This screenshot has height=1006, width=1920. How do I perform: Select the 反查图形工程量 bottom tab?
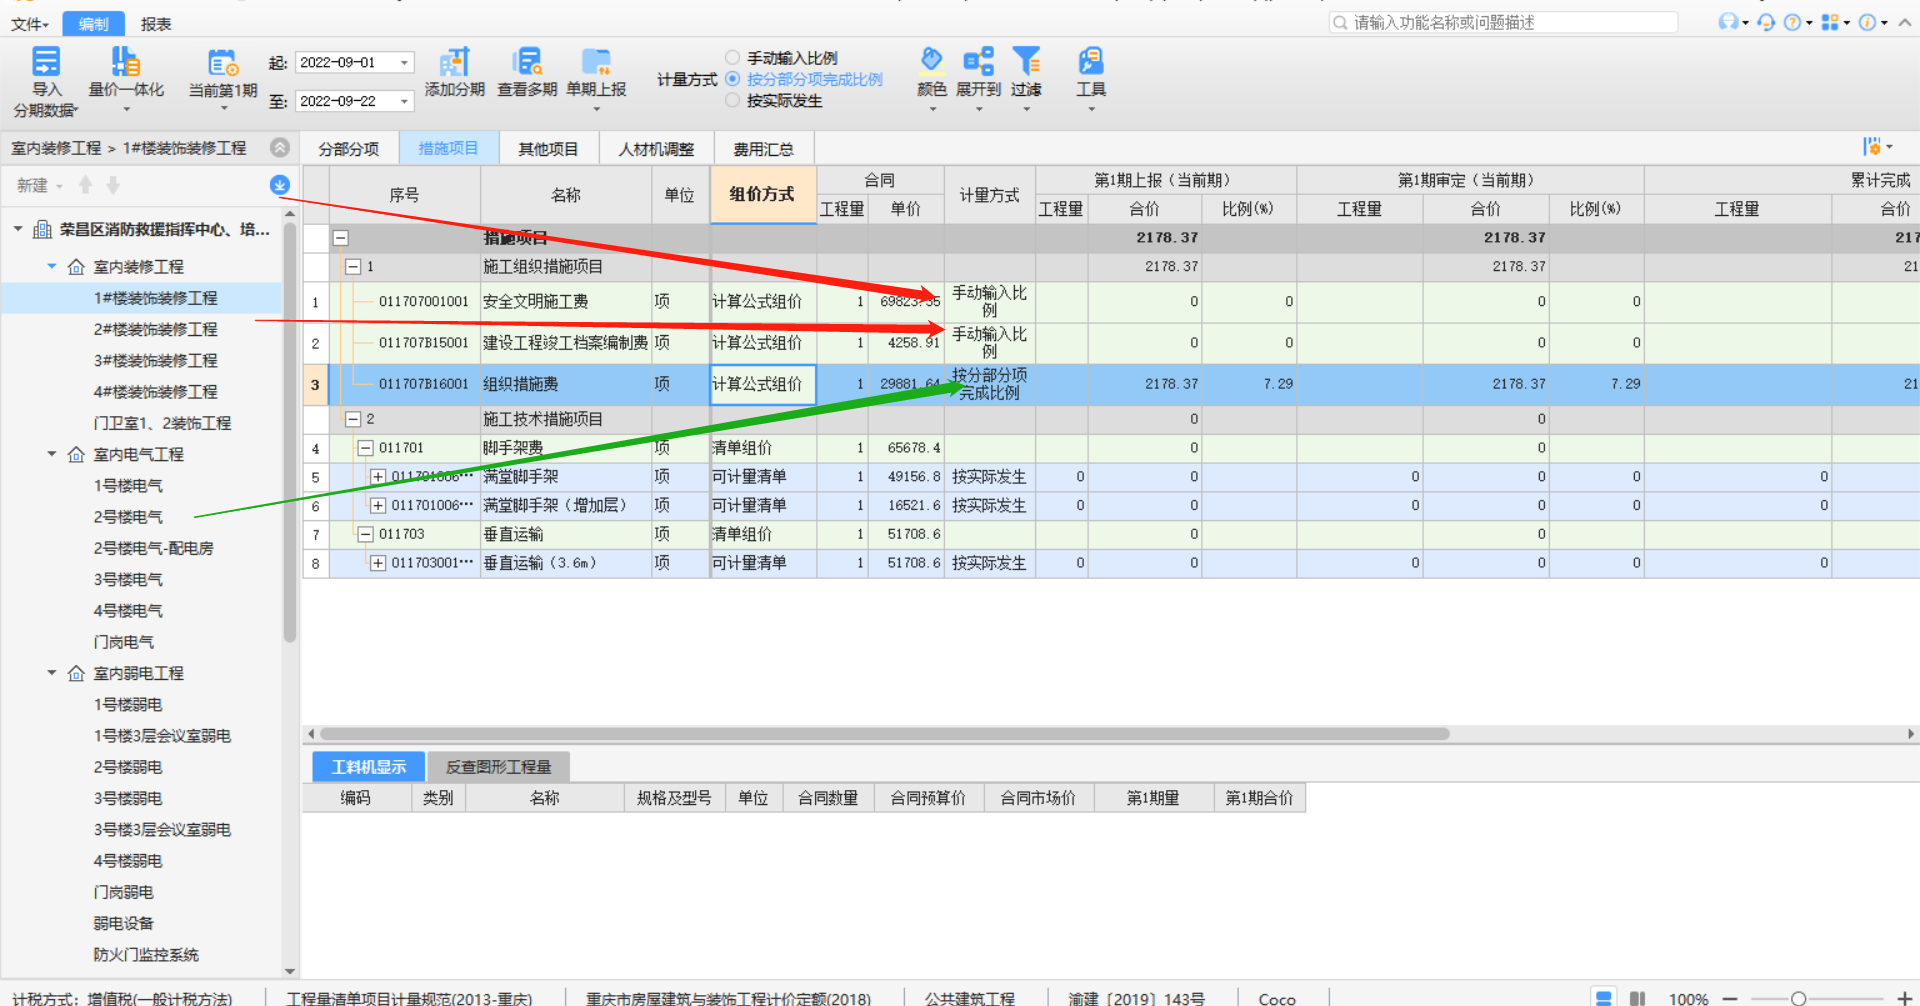coord(499,767)
